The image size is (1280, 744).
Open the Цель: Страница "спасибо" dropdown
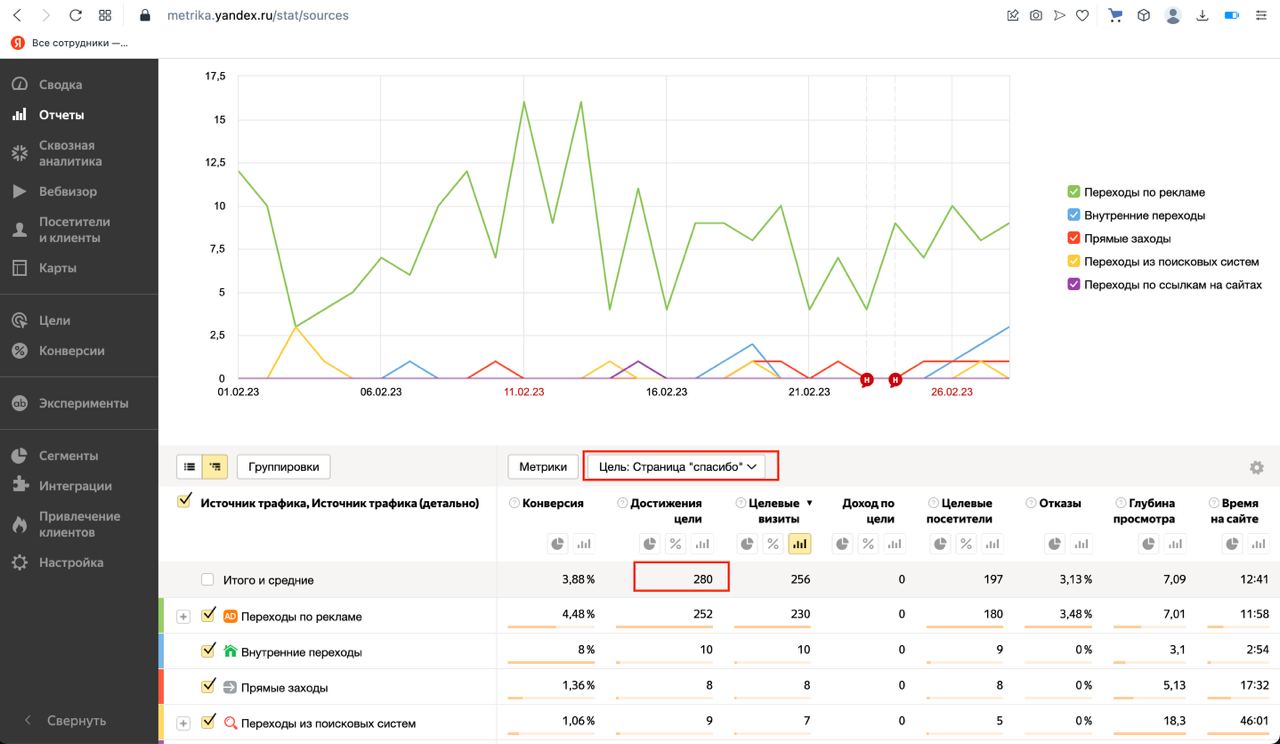coord(680,466)
